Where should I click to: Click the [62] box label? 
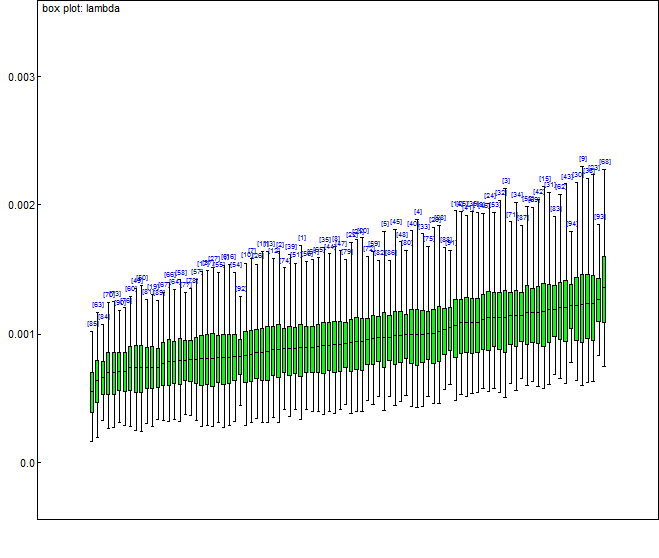pyautogui.click(x=561, y=187)
